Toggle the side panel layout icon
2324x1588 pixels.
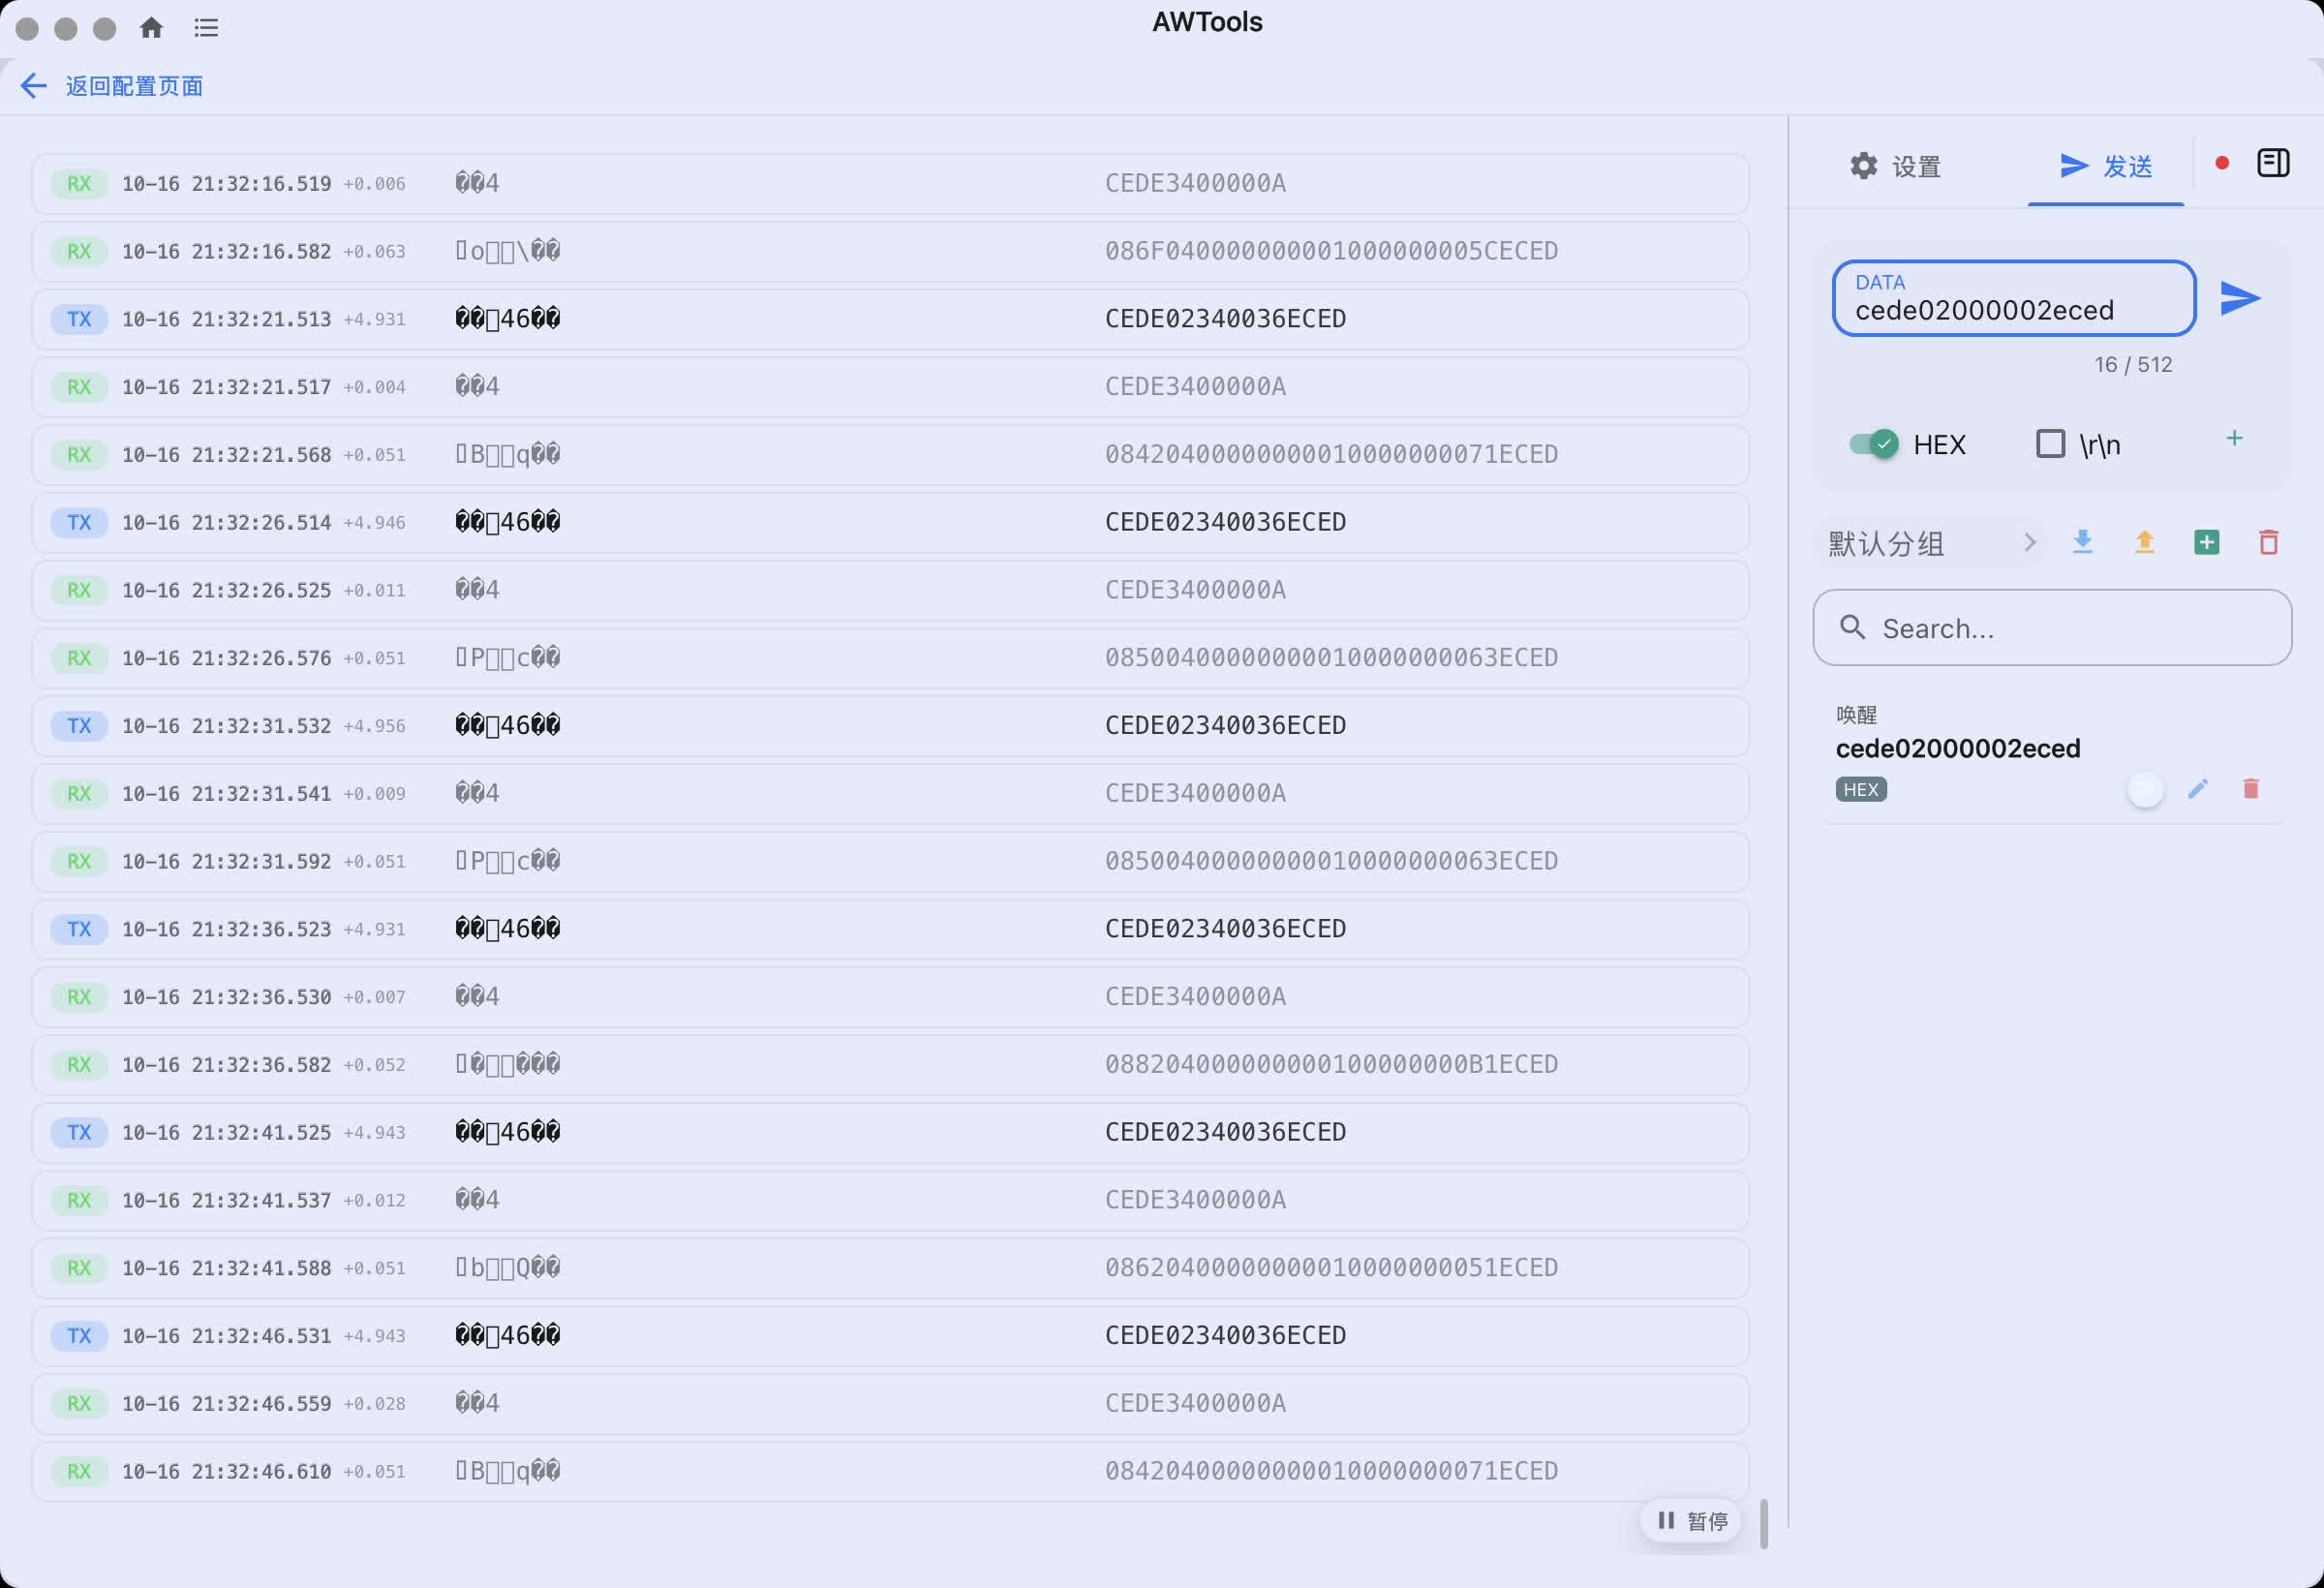pos(2273,163)
